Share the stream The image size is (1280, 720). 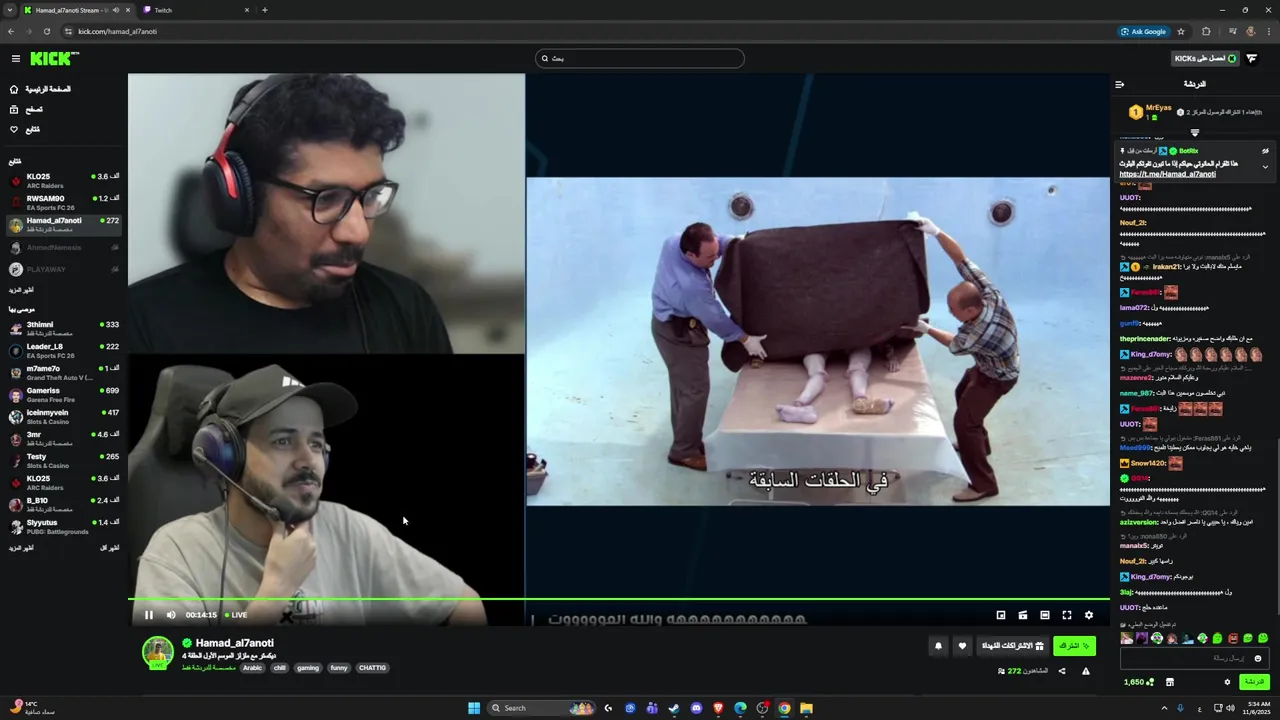tap(1062, 671)
